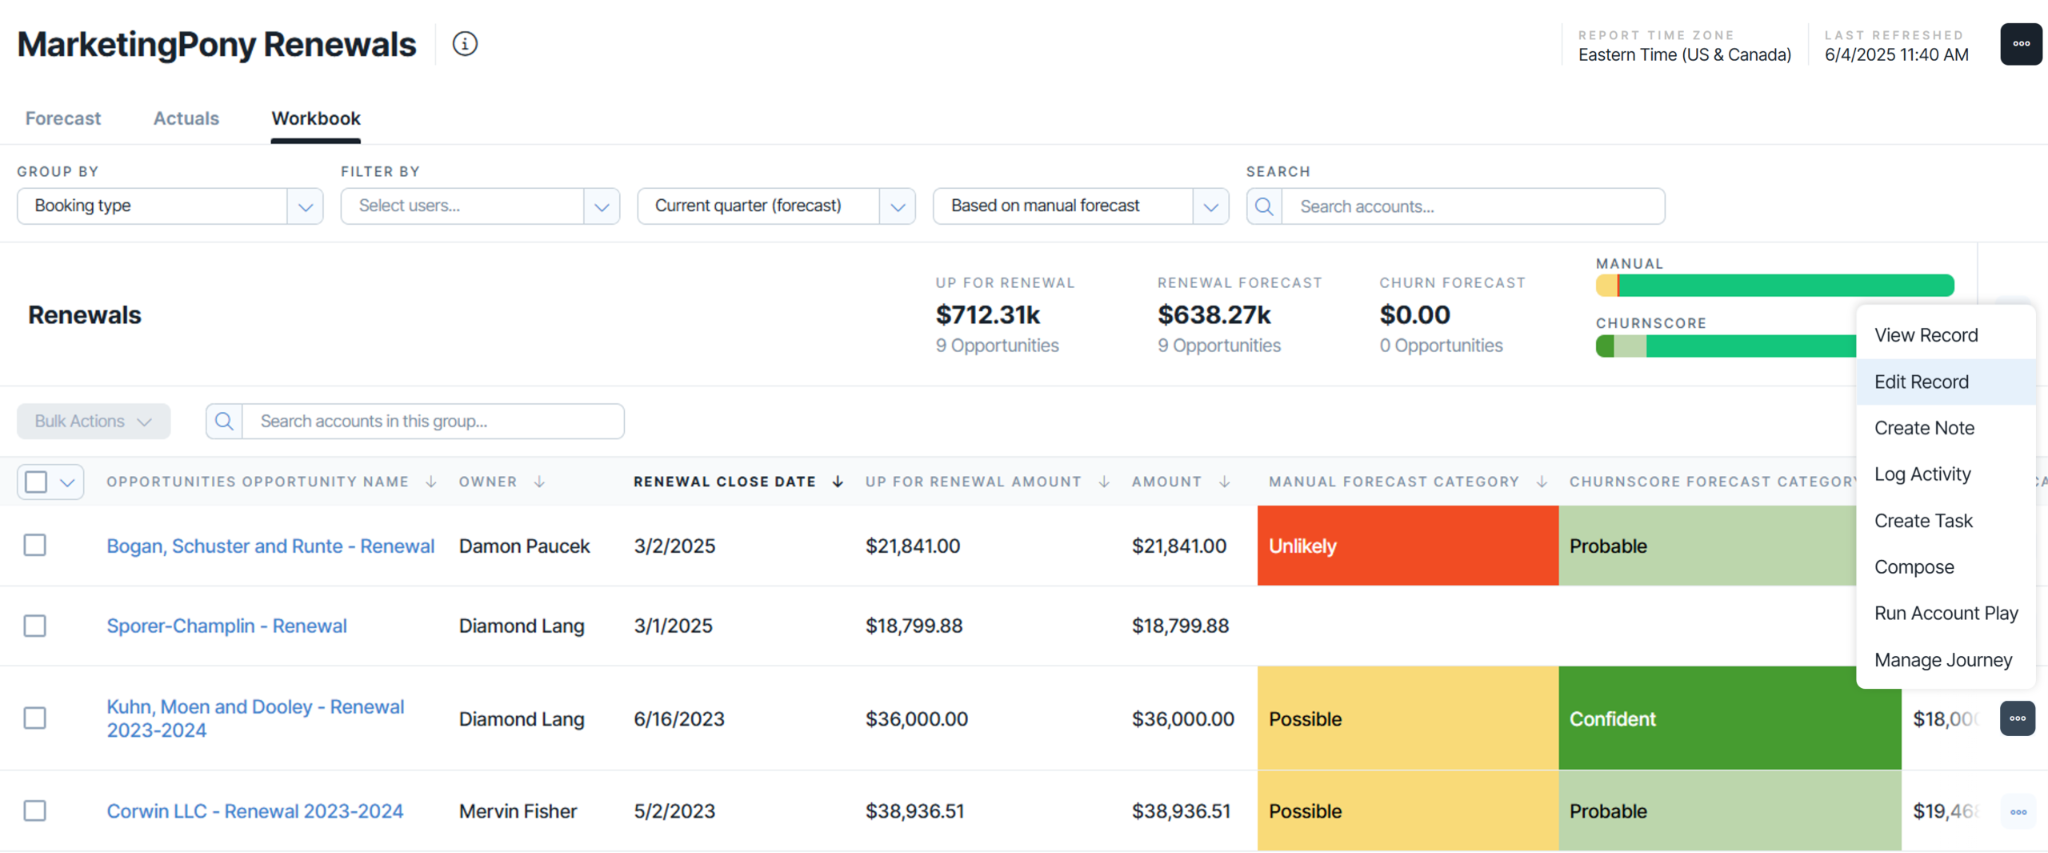Open row actions for Kuhn, Moen and Dooley

(2017, 718)
